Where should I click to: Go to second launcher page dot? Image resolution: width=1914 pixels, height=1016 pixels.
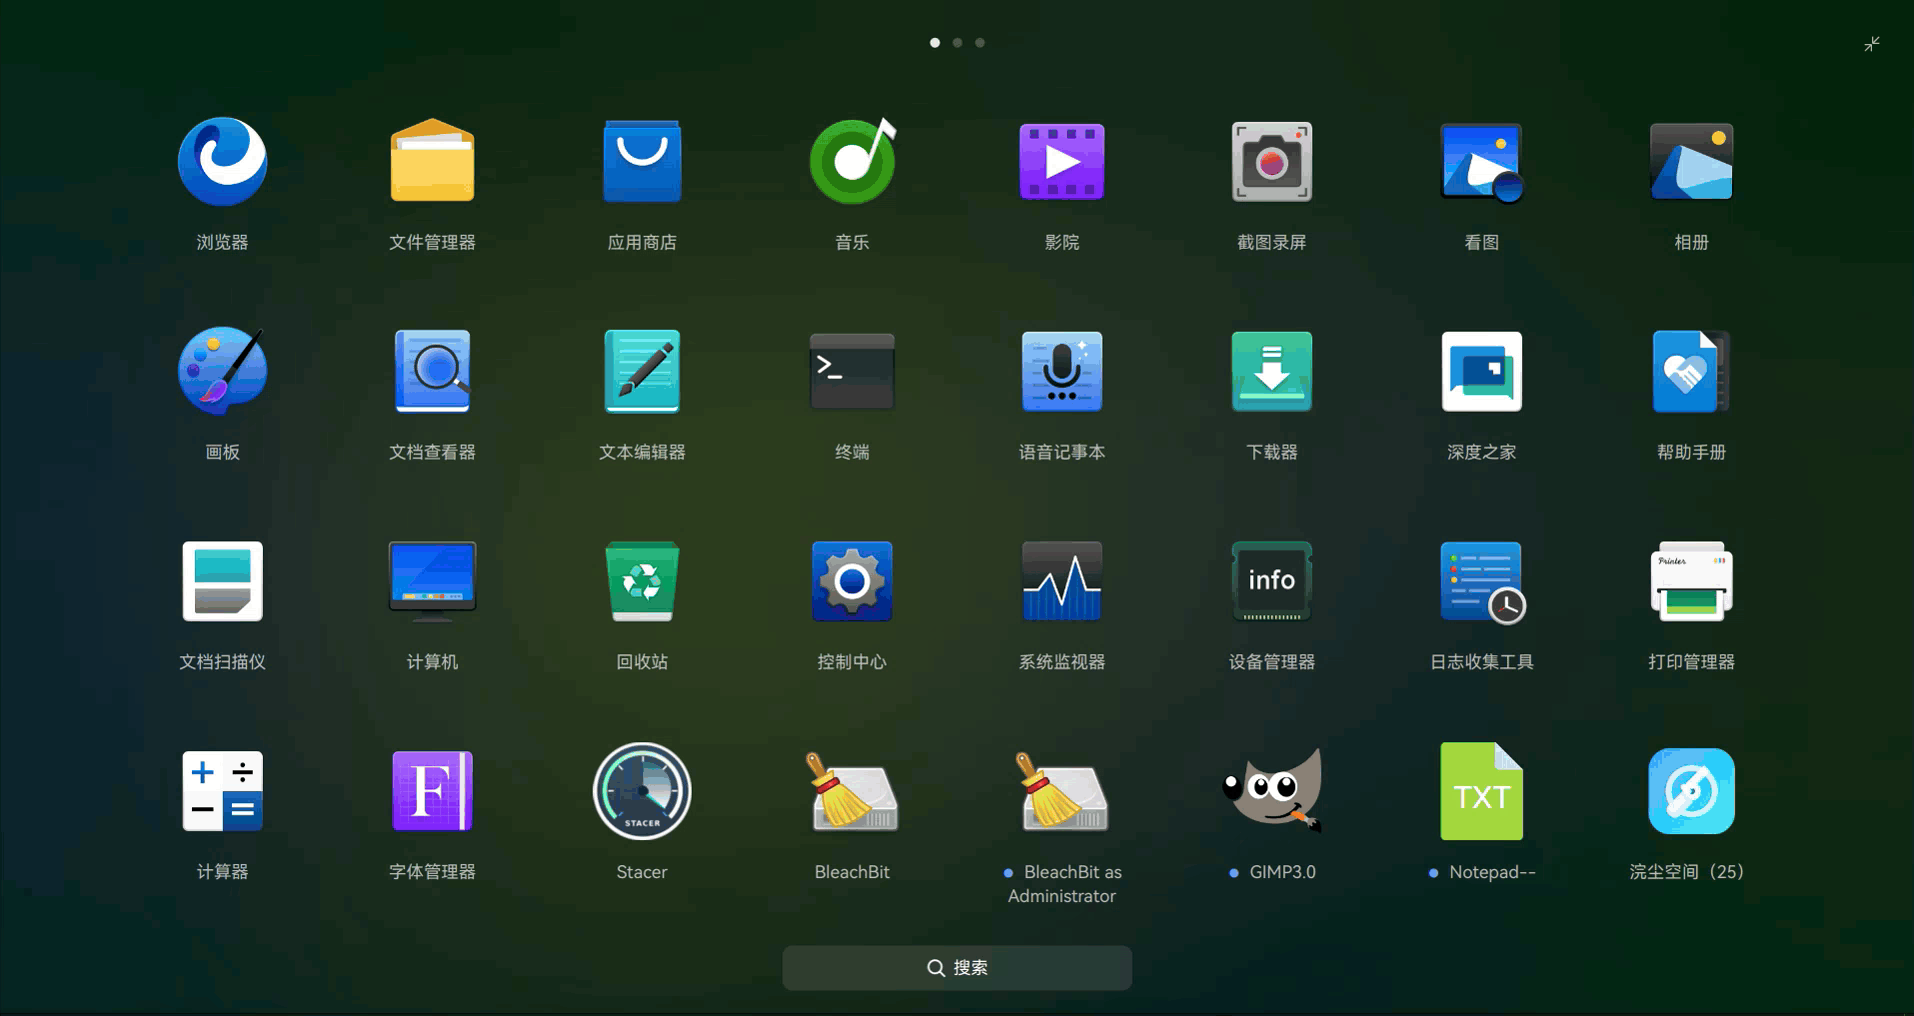(957, 43)
